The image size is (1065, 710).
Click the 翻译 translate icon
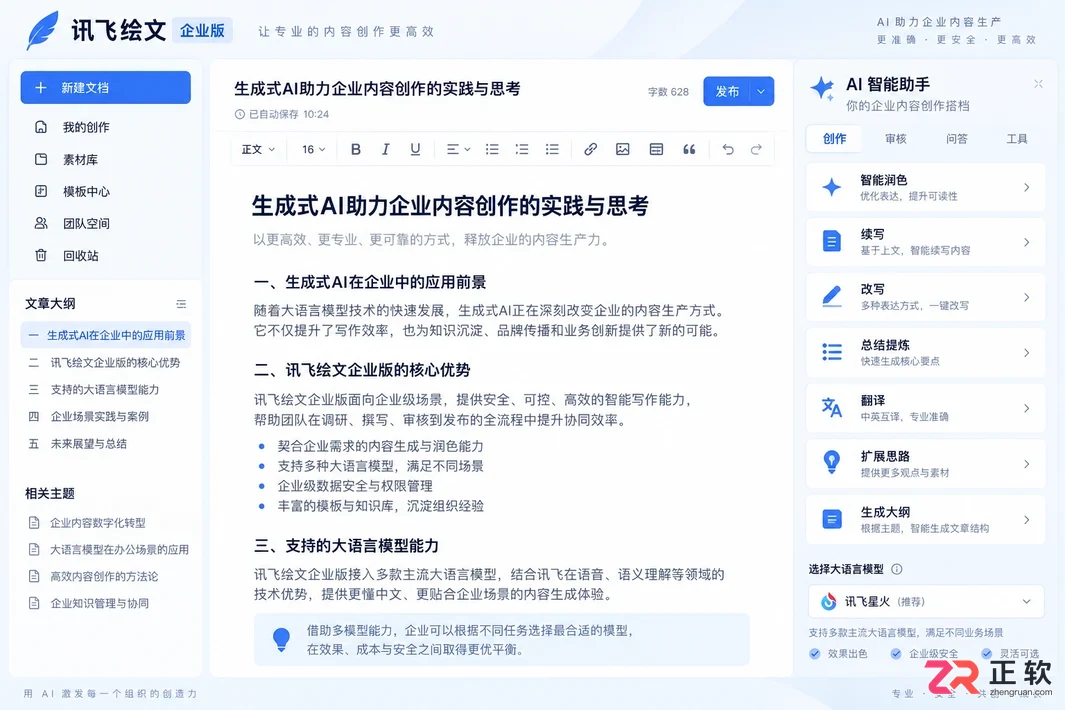(831, 408)
